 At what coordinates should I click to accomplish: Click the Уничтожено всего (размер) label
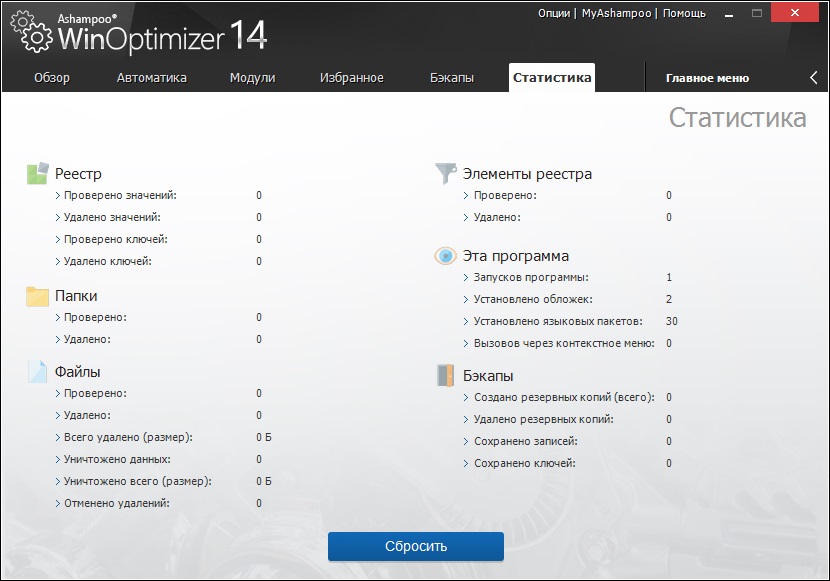point(138,482)
